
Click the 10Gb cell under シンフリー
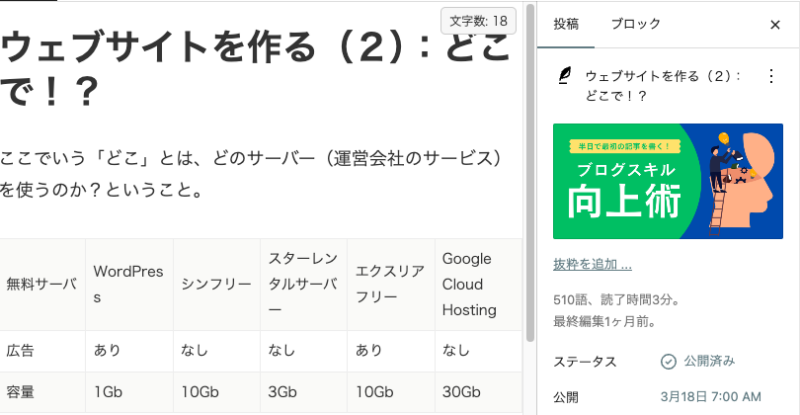point(216,392)
